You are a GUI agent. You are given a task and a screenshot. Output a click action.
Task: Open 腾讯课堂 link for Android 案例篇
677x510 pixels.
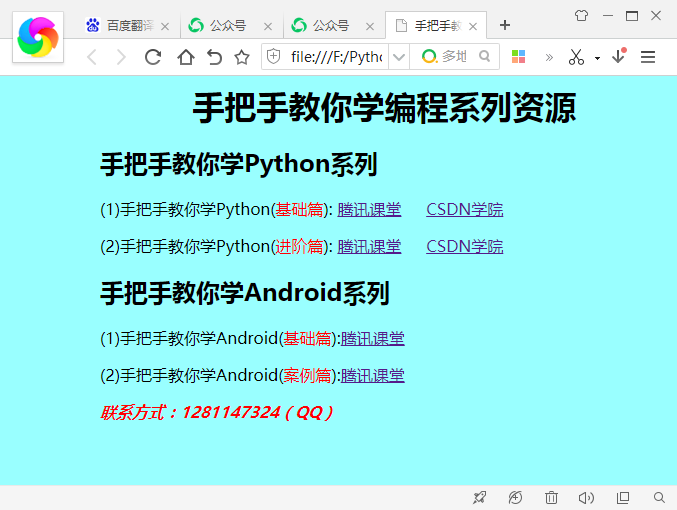373,376
